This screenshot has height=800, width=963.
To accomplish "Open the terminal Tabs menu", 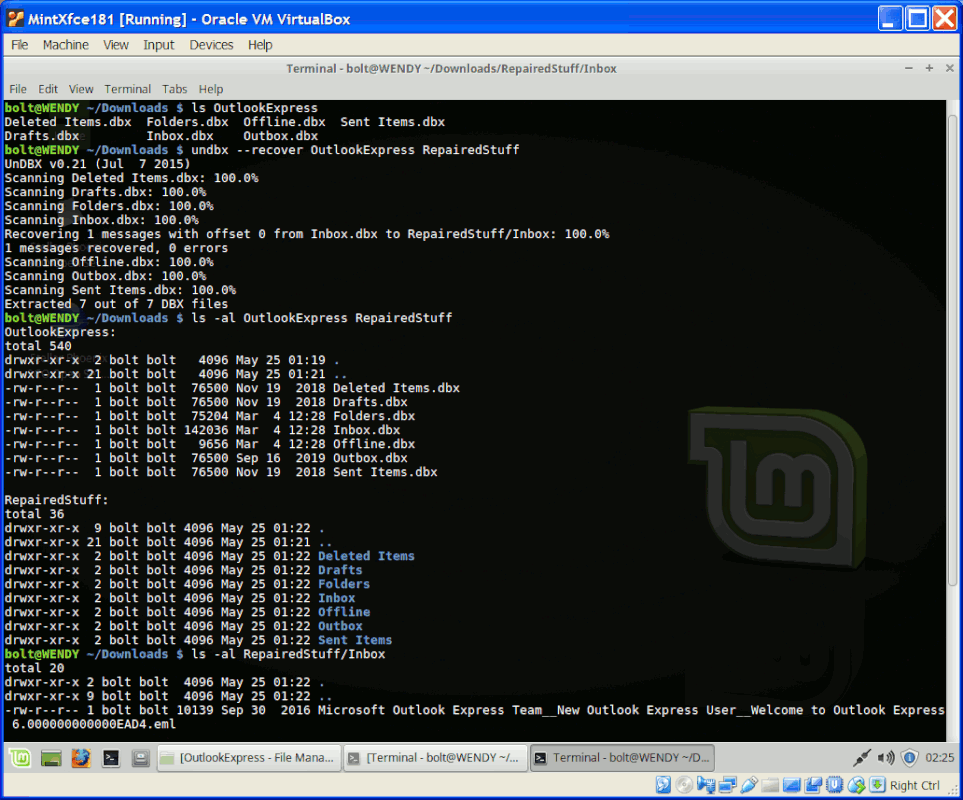I will 174,89.
